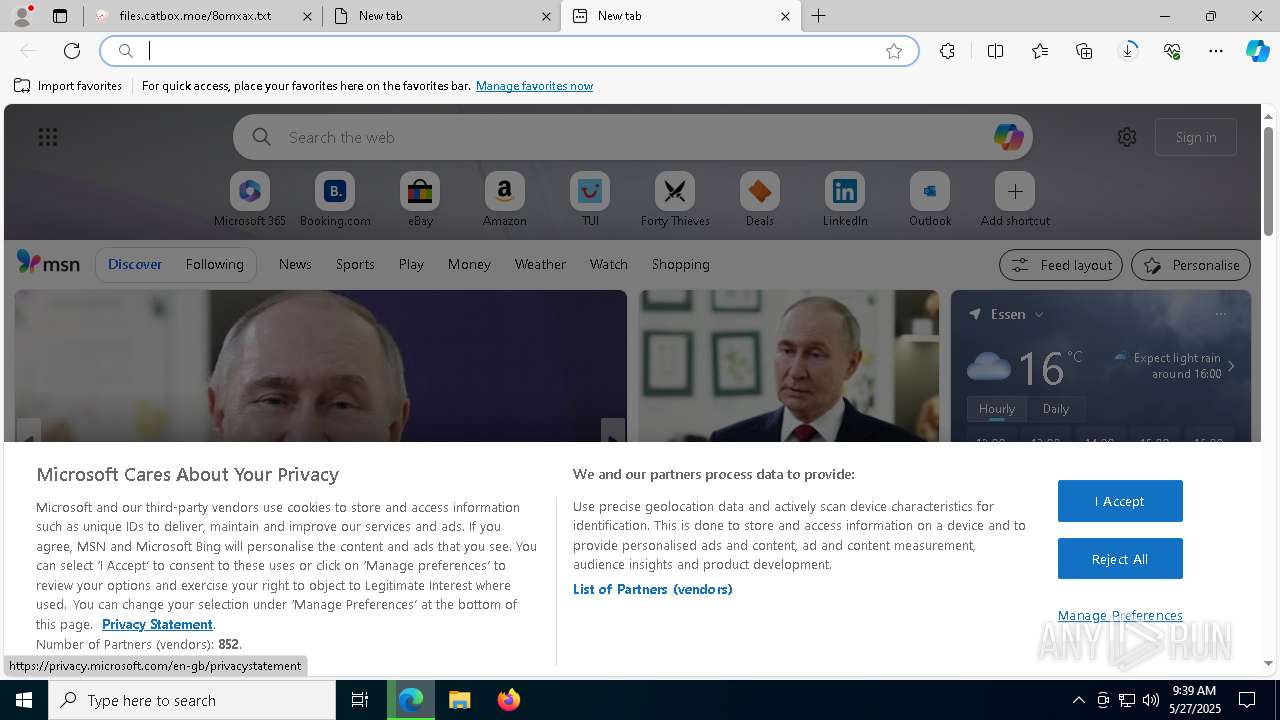Image resolution: width=1280 pixels, height=720 pixels.
Task: Open the Downloads icon
Action: [x=1128, y=51]
